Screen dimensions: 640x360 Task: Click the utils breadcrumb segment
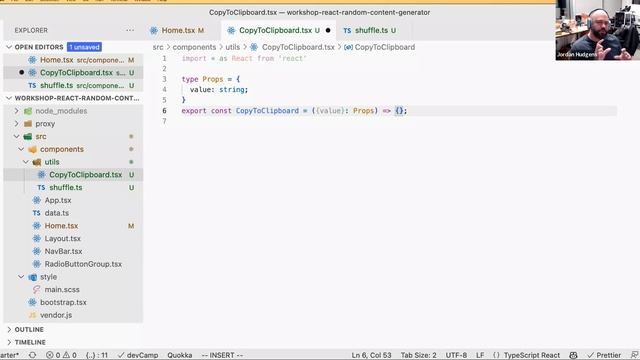tap(233, 47)
